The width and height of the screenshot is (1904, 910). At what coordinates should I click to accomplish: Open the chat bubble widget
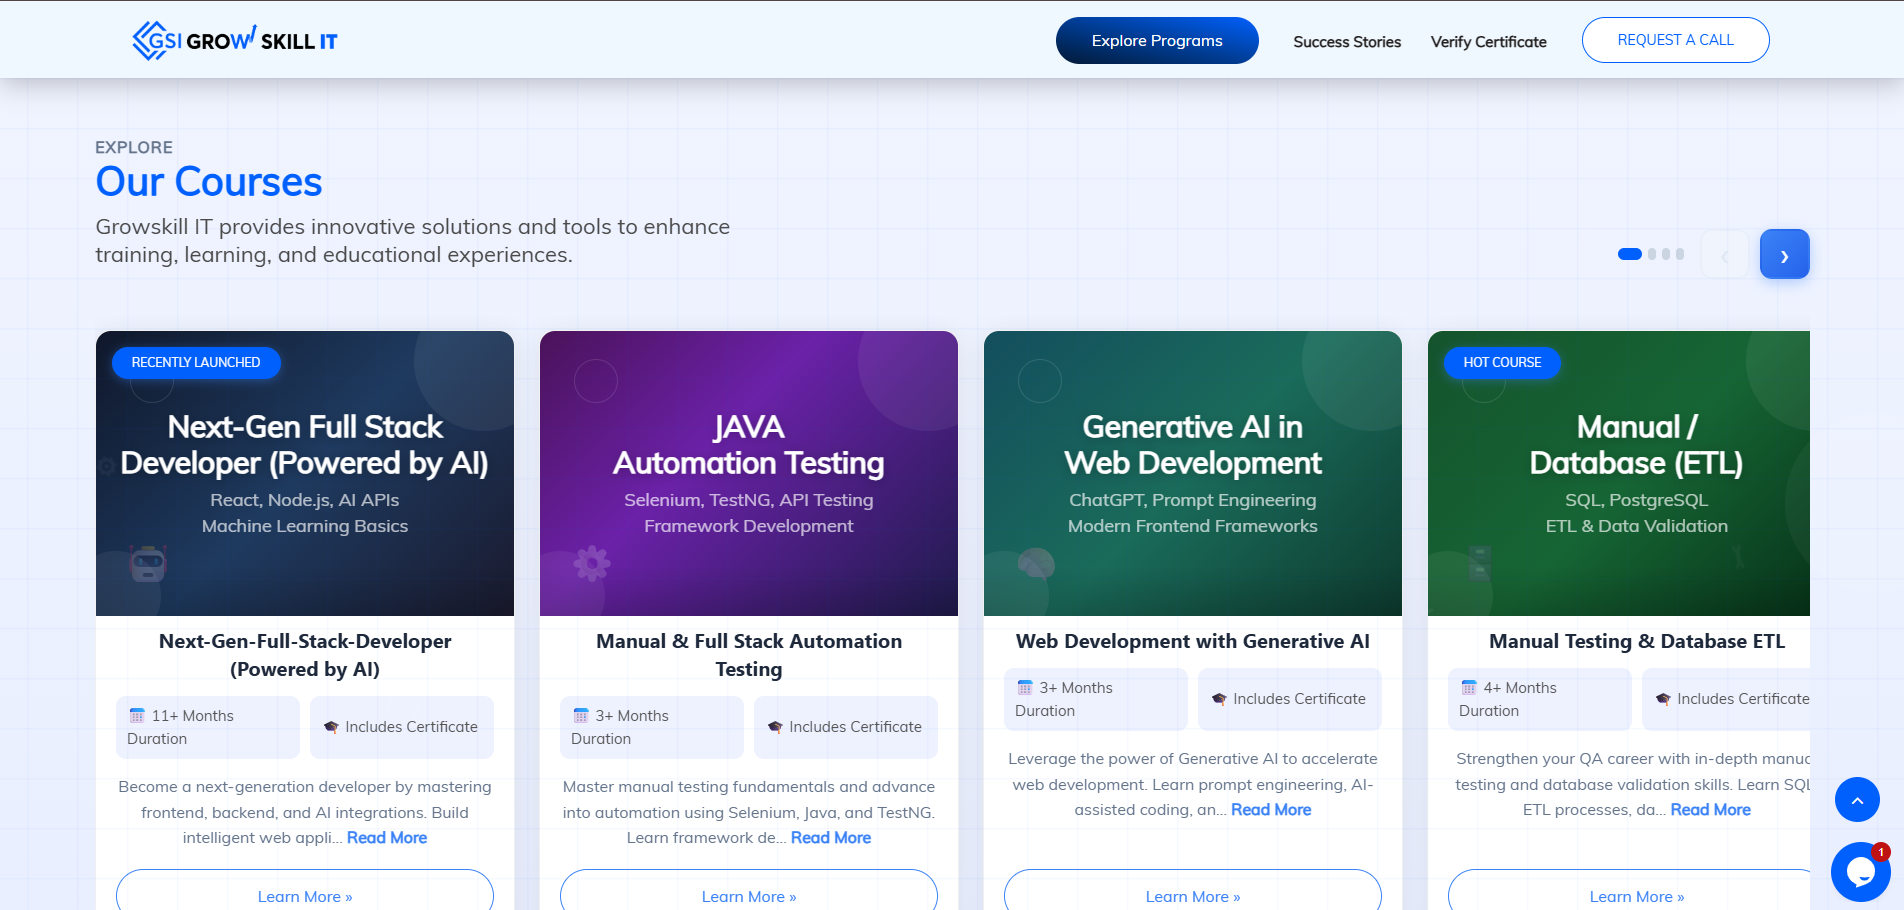[1860, 872]
